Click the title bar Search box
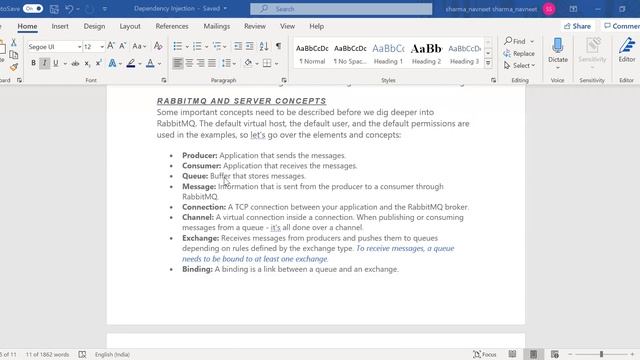The width and height of the screenshot is (640, 360). (x=341, y=9)
